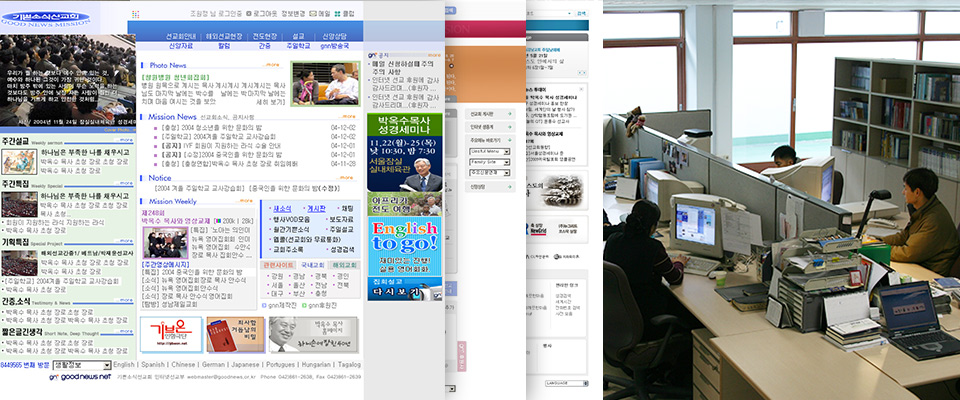Open the red book banner
960x400 pixels.
click(235, 334)
